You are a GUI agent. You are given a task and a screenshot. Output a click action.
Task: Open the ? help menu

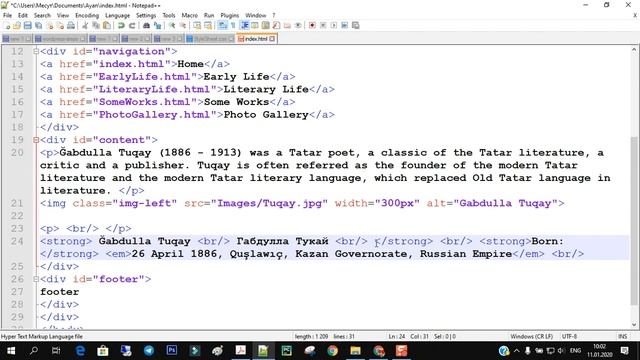273,16
